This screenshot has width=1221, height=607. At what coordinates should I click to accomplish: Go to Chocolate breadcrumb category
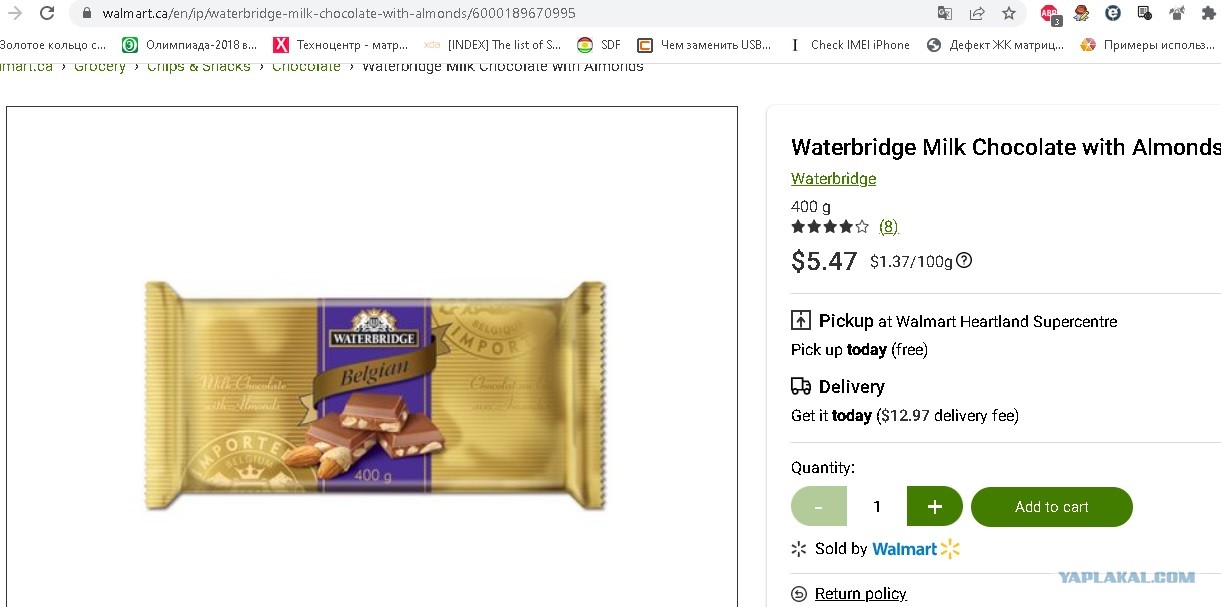306,66
